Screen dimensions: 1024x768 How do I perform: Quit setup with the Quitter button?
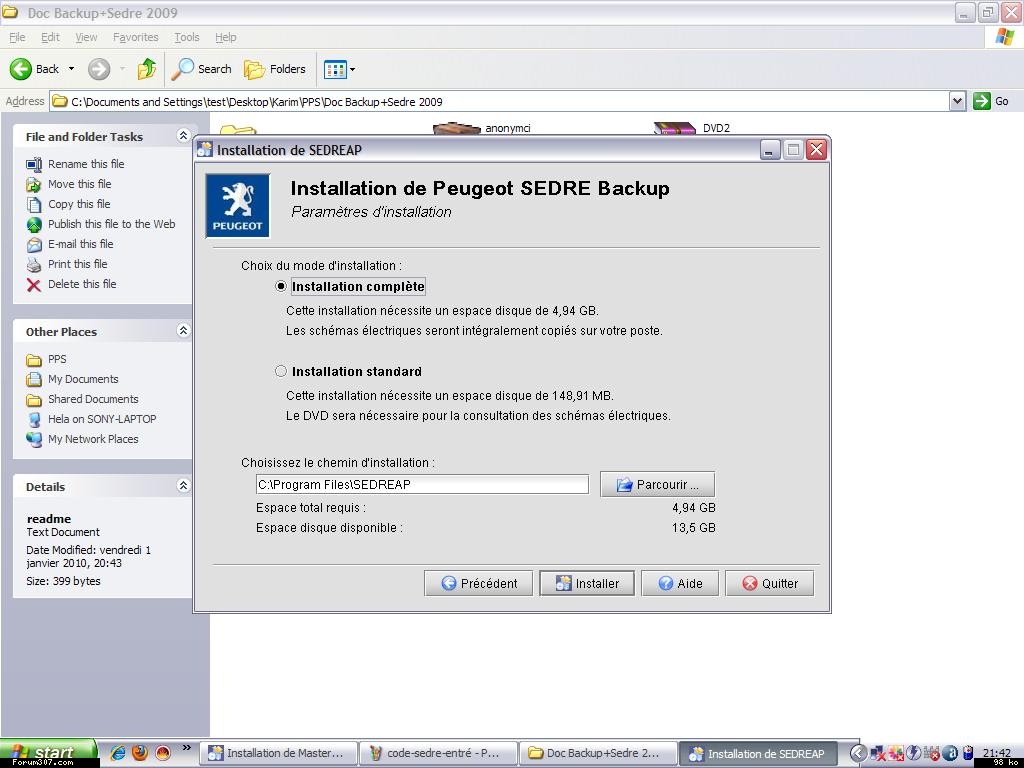[x=769, y=583]
